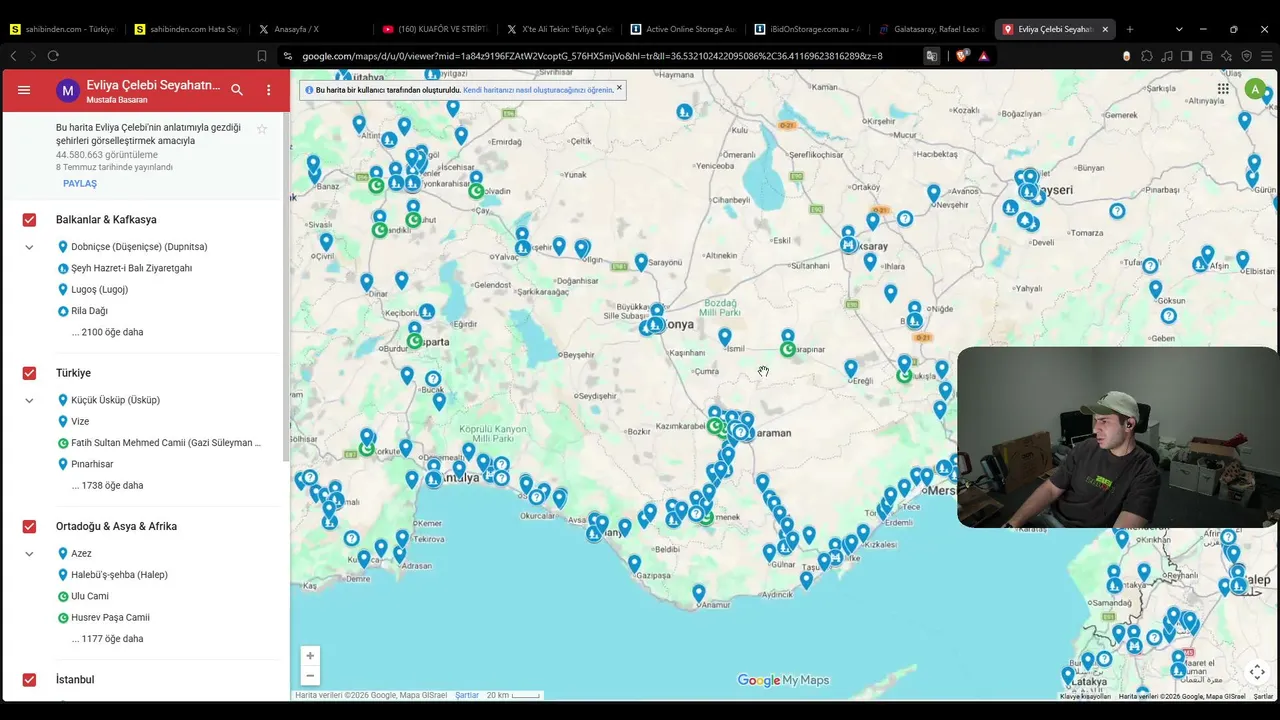The height and width of the screenshot is (720, 1280).
Task: Uncheck the İstanbul layer
Action: click(29, 680)
